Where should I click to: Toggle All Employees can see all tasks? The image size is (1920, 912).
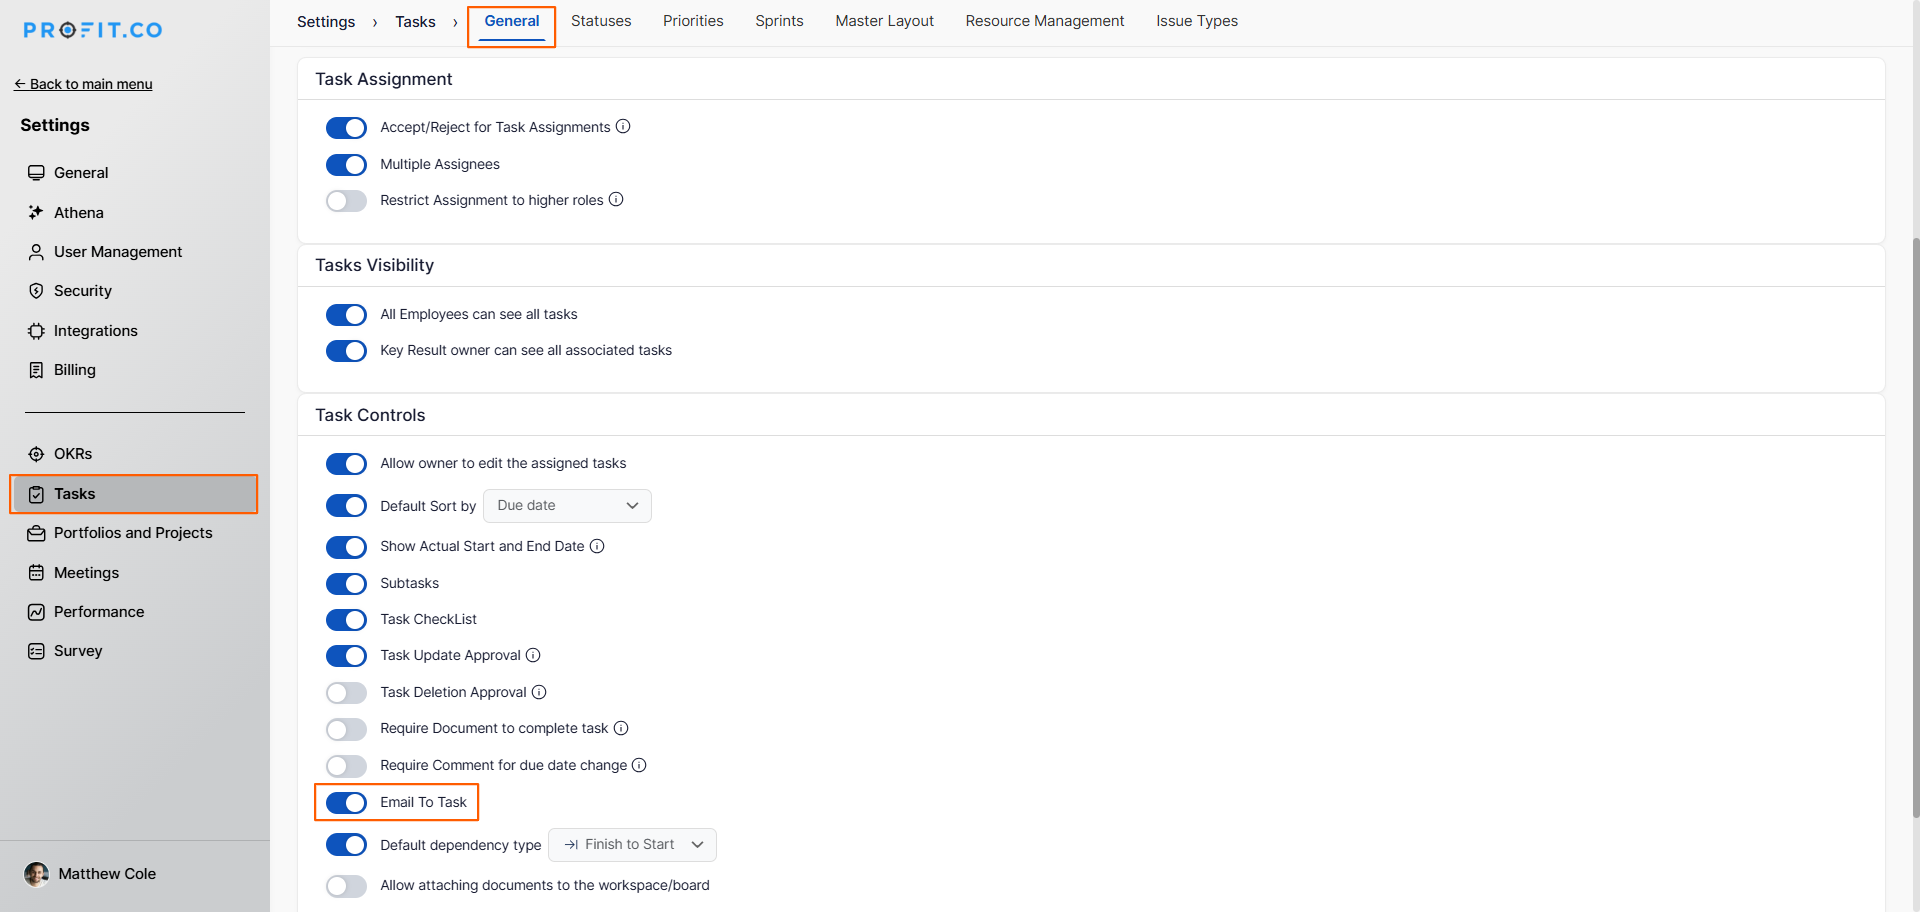tap(346, 315)
